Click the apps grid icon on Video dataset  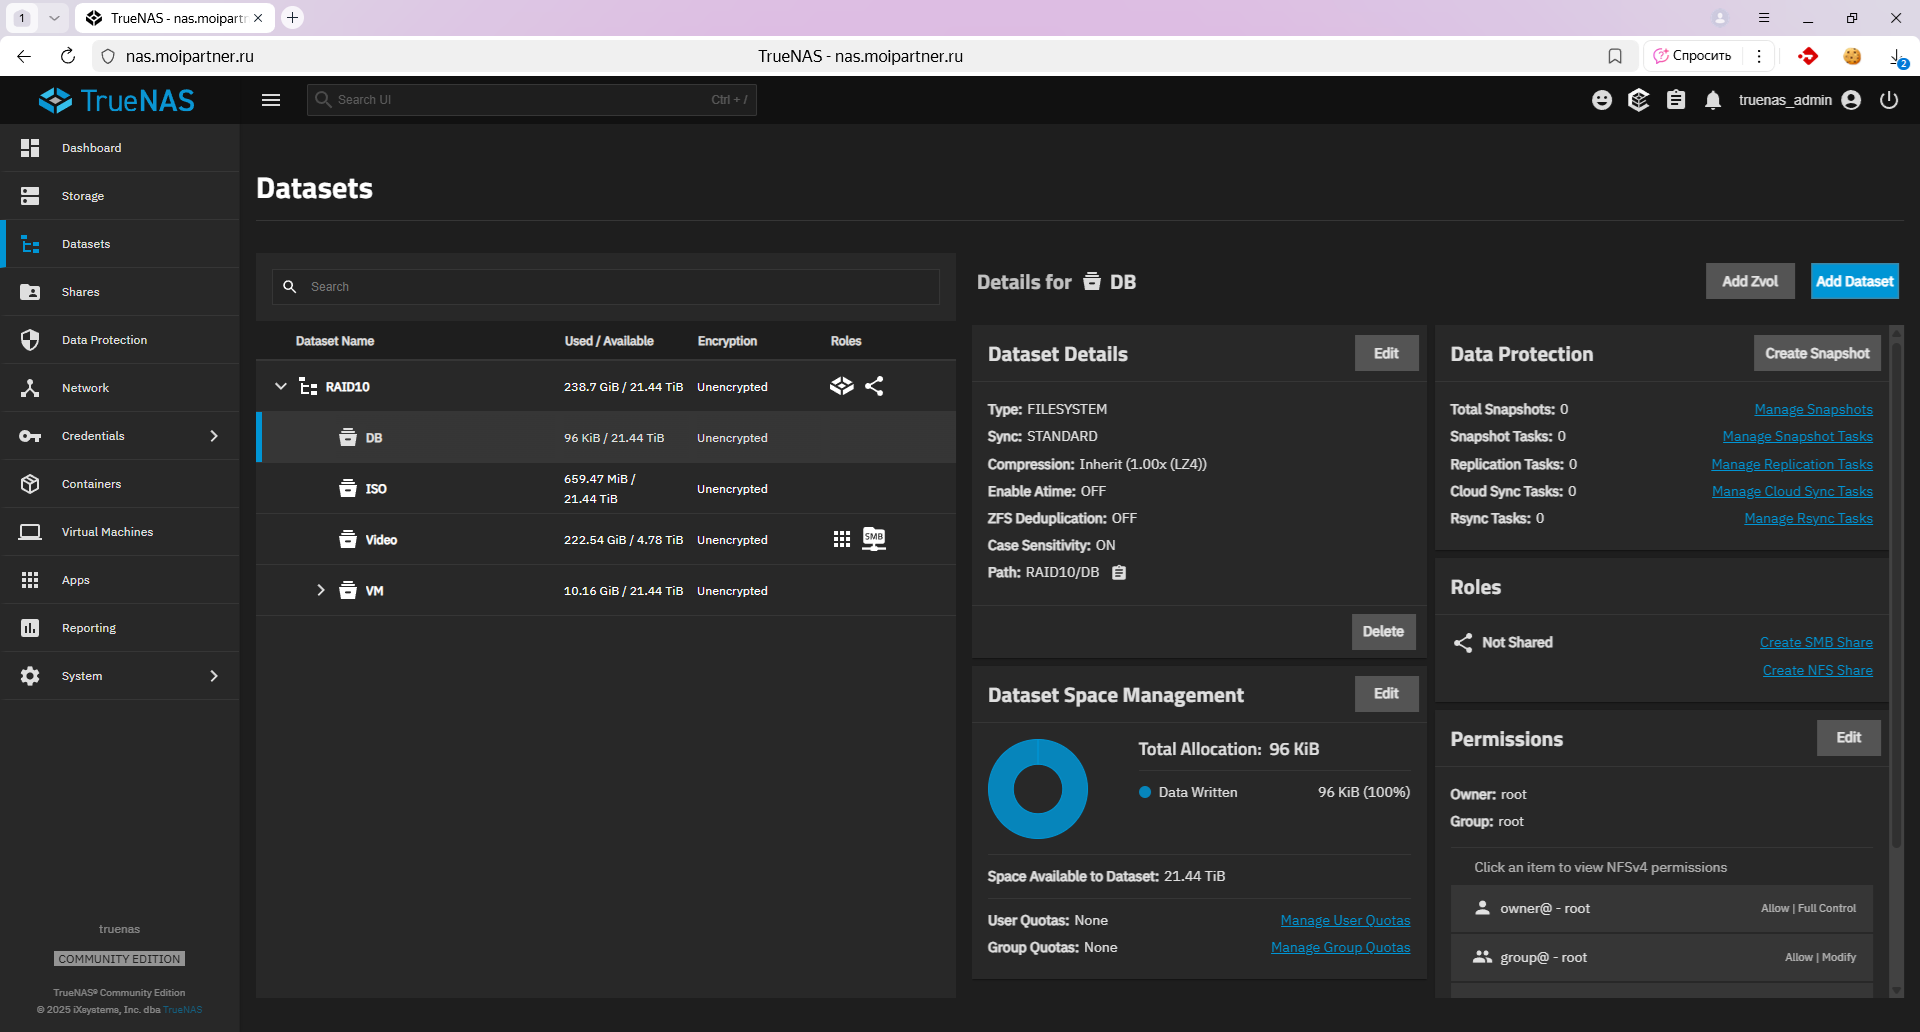pyautogui.click(x=842, y=539)
